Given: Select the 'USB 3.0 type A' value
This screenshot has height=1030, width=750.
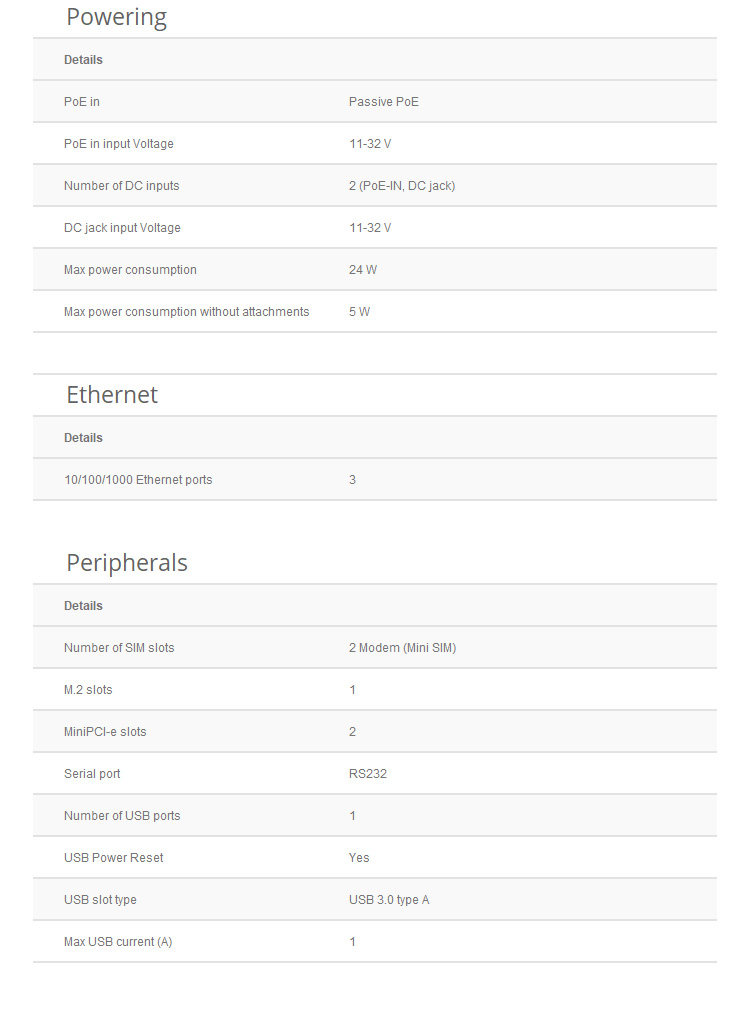Looking at the screenshot, I should (389, 900).
